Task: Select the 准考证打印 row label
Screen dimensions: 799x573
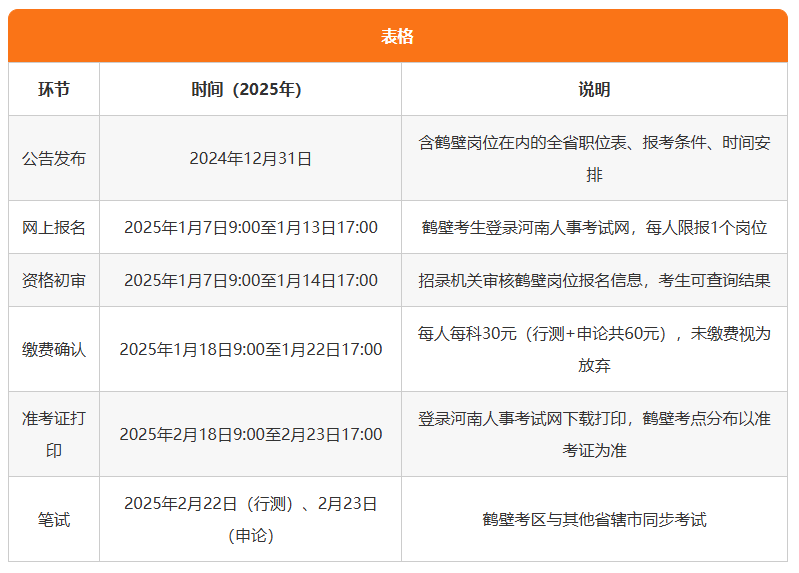Action: click(54, 434)
